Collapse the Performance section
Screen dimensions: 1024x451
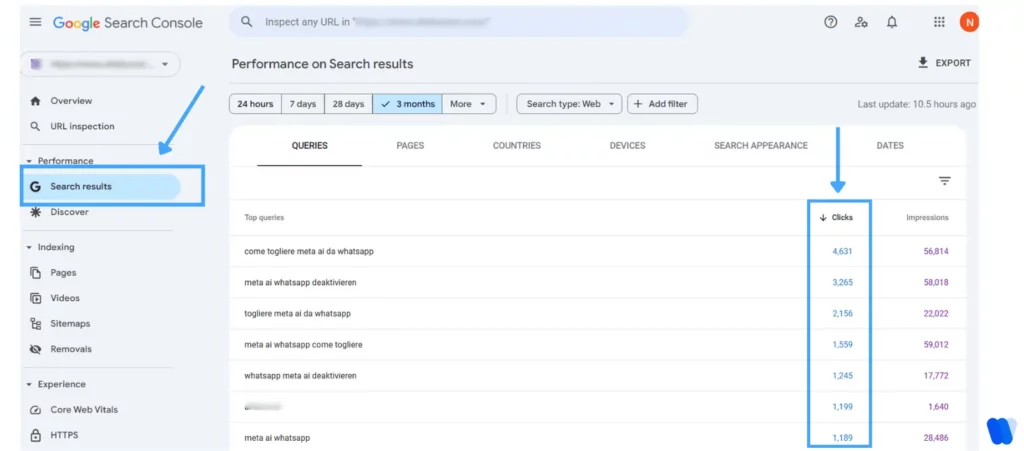[x=29, y=161]
